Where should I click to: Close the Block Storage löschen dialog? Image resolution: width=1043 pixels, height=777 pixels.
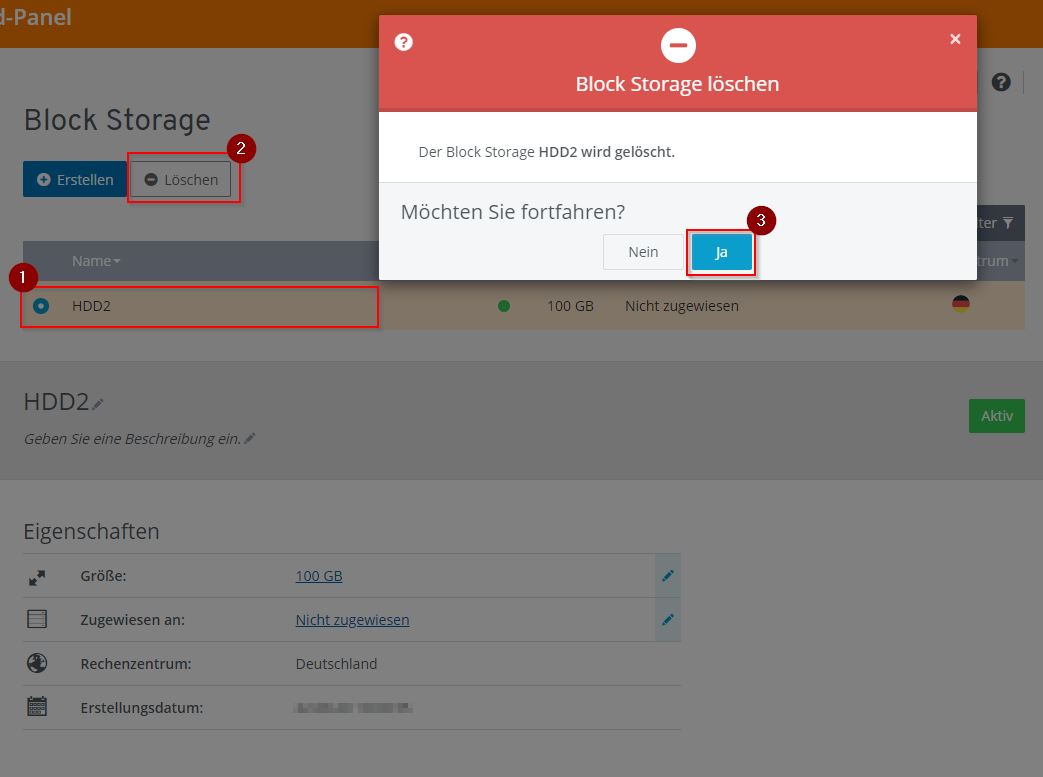pos(955,39)
